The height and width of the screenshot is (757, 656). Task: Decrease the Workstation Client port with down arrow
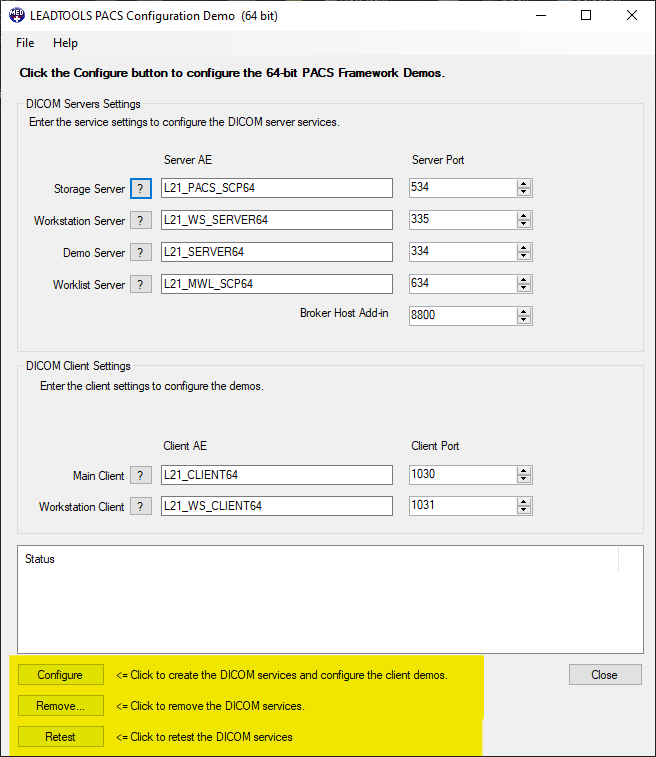[x=524, y=510]
